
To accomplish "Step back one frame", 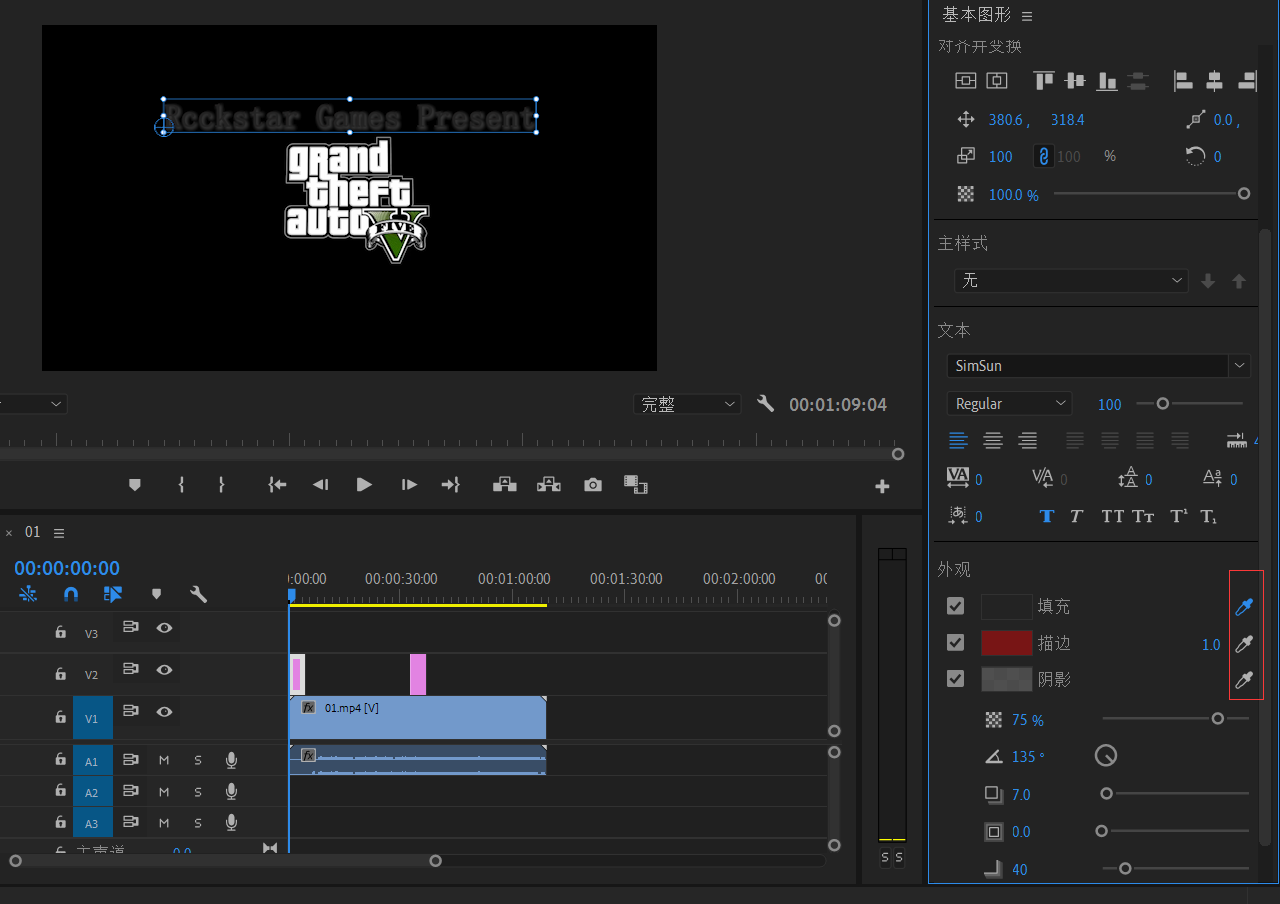I will (x=320, y=484).
